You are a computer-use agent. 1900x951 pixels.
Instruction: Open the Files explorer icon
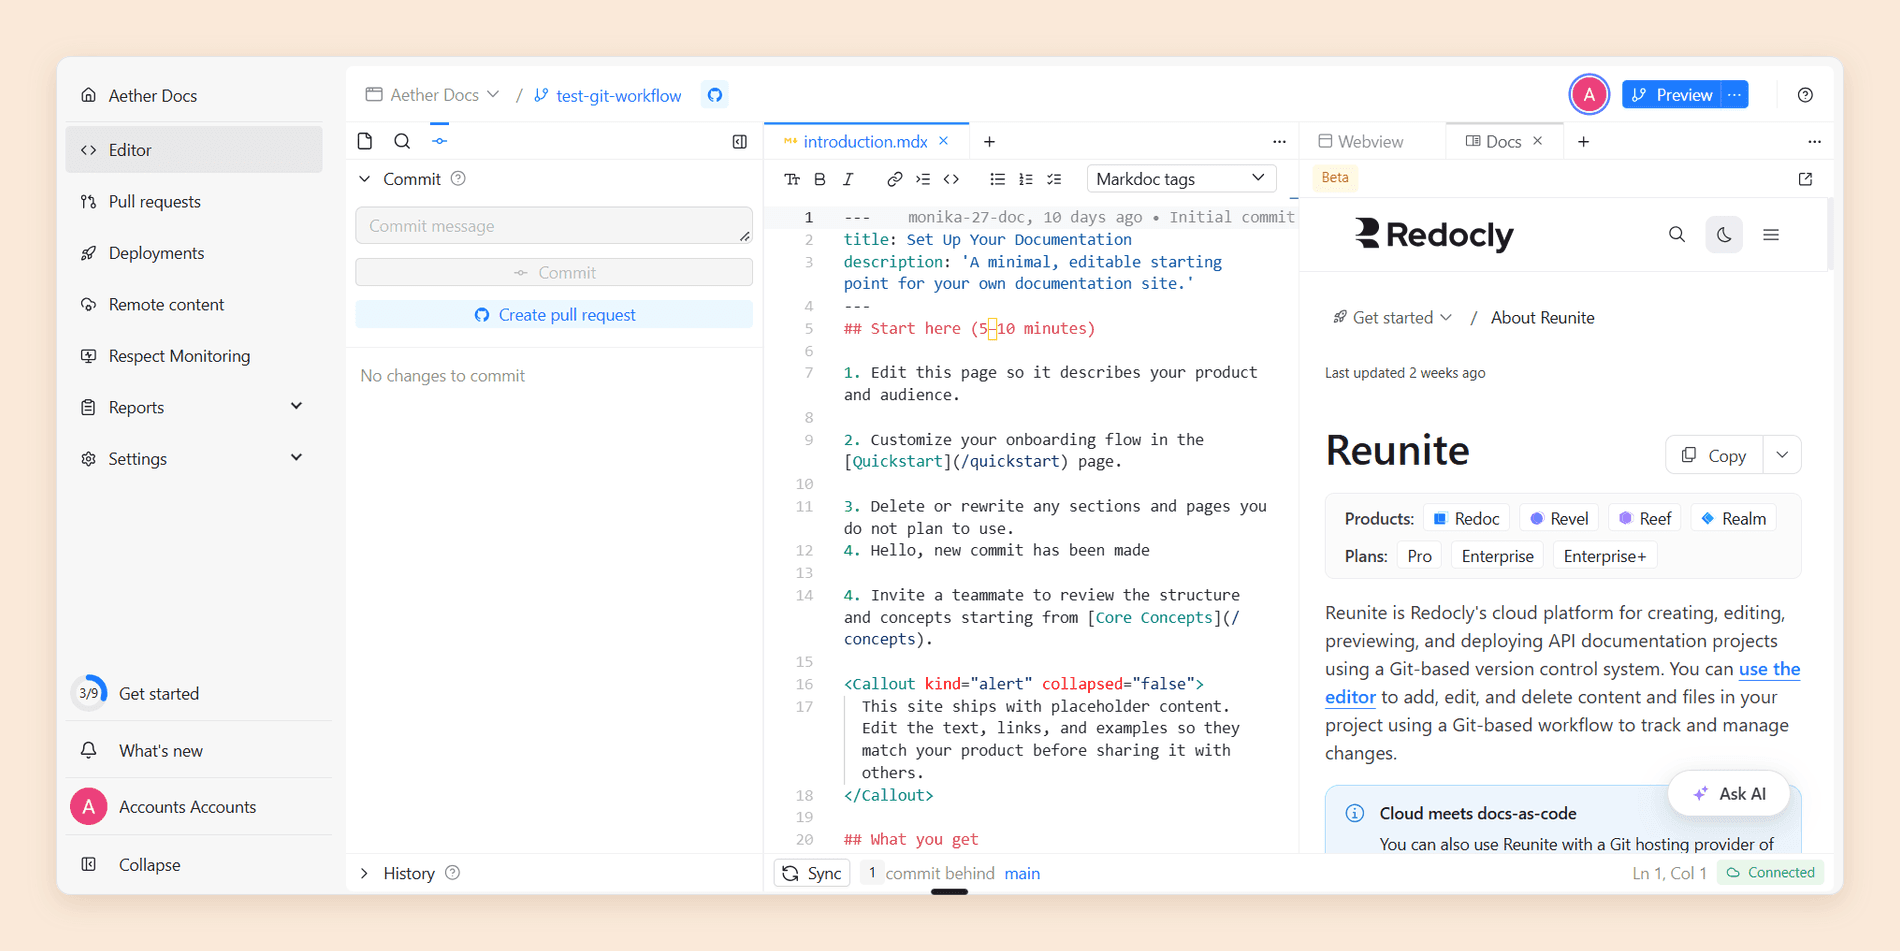pyautogui.click(x=365, y=141)
